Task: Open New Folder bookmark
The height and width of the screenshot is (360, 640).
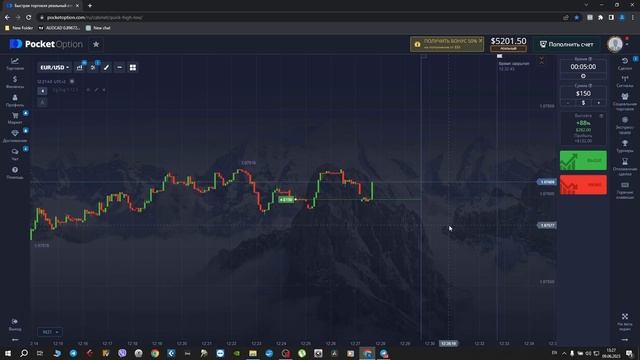Action: pos(19,28)
